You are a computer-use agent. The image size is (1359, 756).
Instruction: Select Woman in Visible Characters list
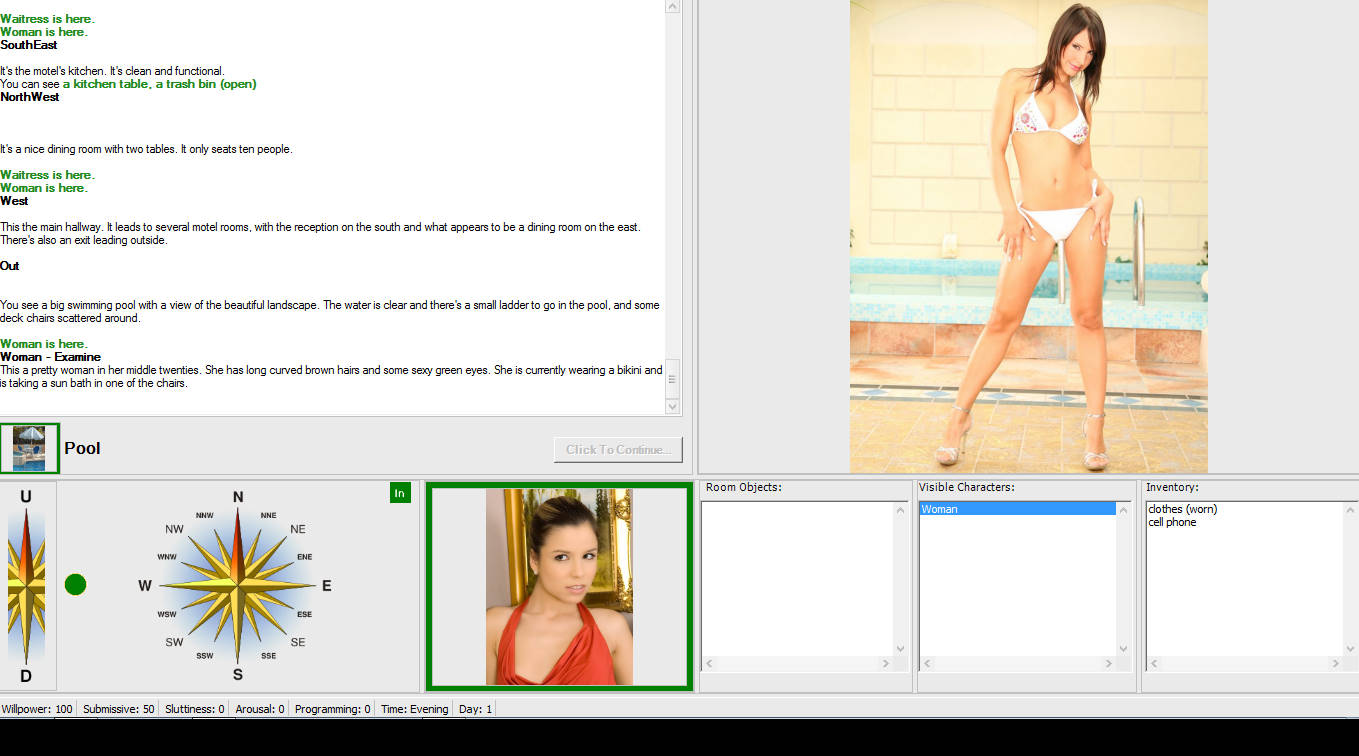coord(1017,509)
